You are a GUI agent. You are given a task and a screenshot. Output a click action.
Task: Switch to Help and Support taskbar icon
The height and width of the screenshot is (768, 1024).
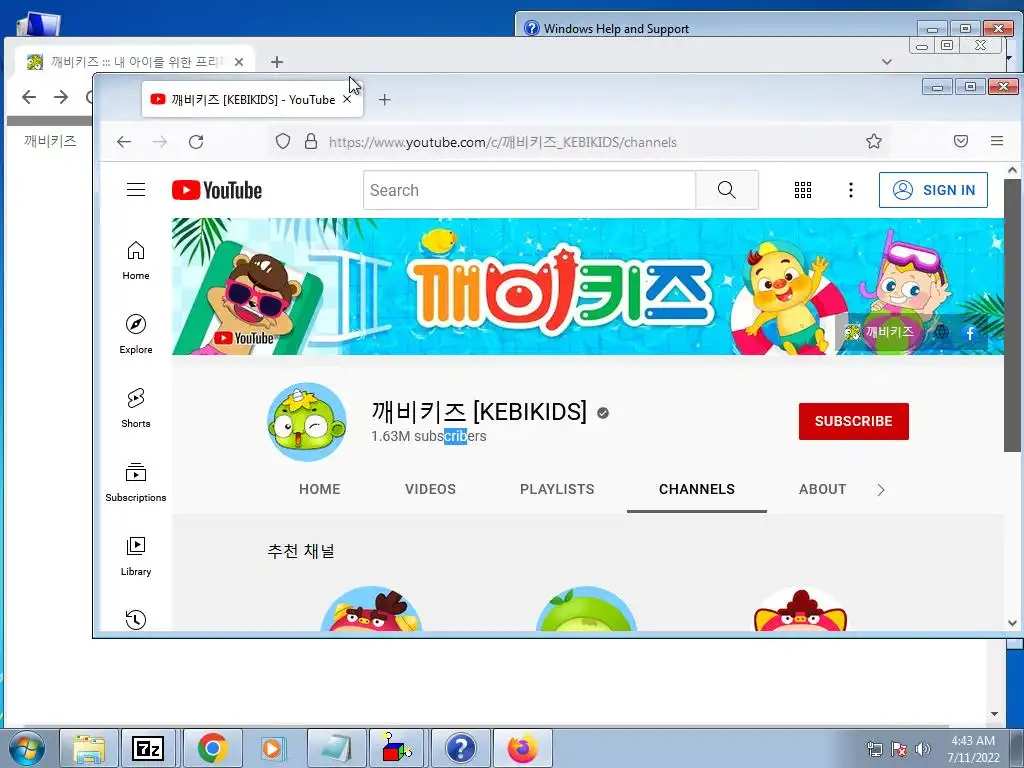pyautogui.click(x=460, y=748)
